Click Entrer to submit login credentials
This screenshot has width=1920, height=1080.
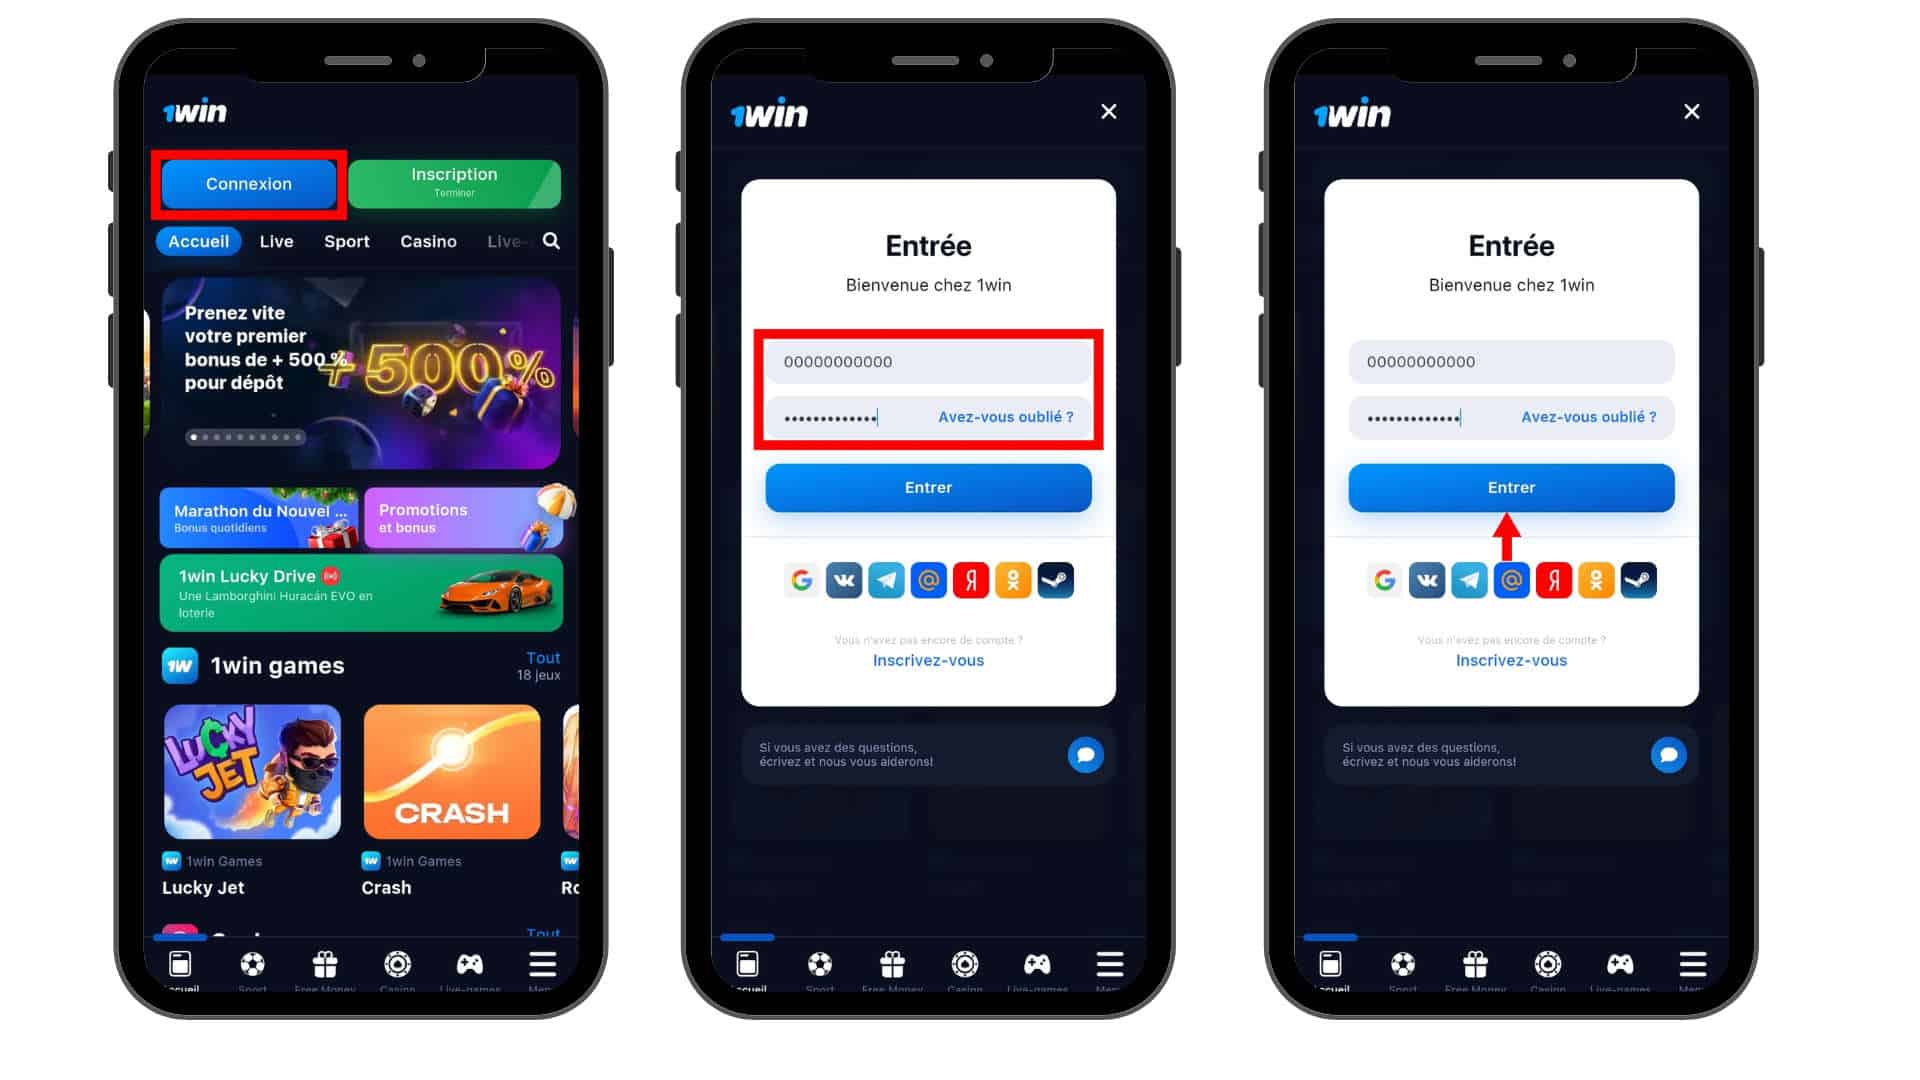[x=1510, y=487]
